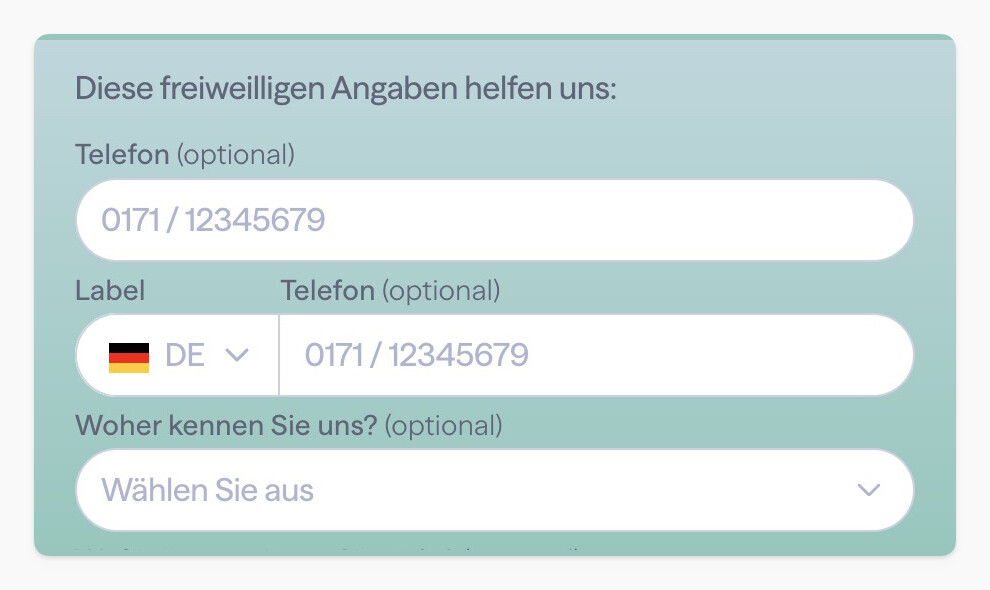Click the chevron arrow in the referral select
Viewport: 990px width, 590px height.
tap(869, 490)
